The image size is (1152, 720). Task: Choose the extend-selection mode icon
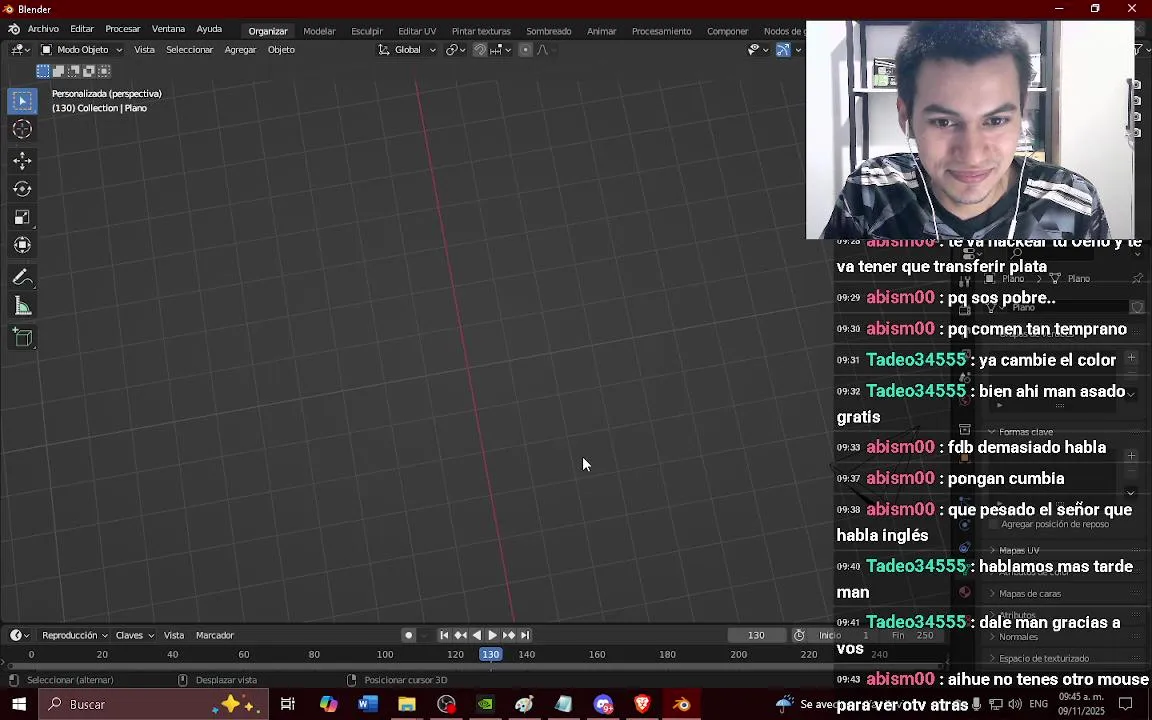59,71
